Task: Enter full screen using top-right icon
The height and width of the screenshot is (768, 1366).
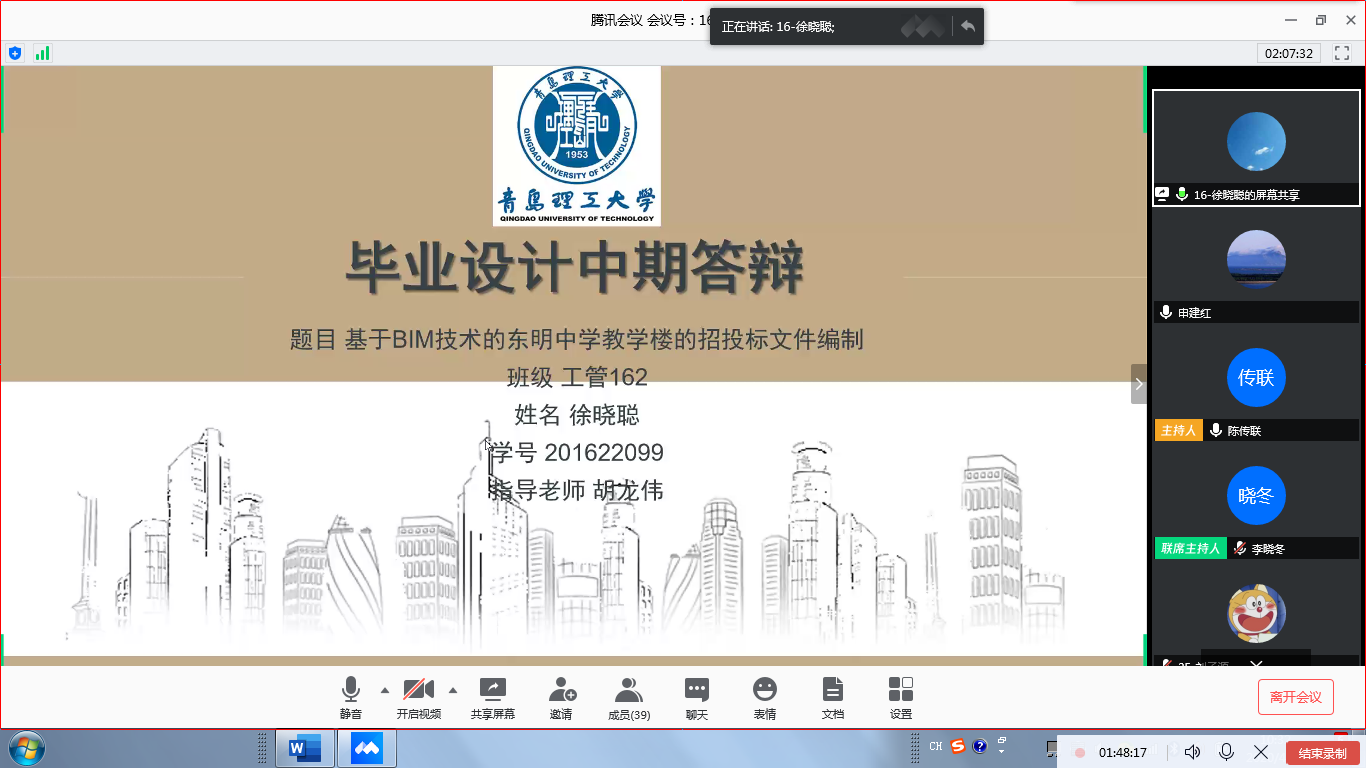Action: tap(1341, 53)
